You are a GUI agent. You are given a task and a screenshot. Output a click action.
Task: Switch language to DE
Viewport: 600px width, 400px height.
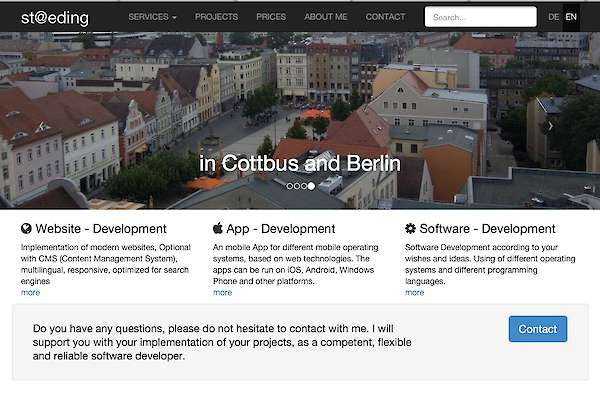[x=553, y=17]
